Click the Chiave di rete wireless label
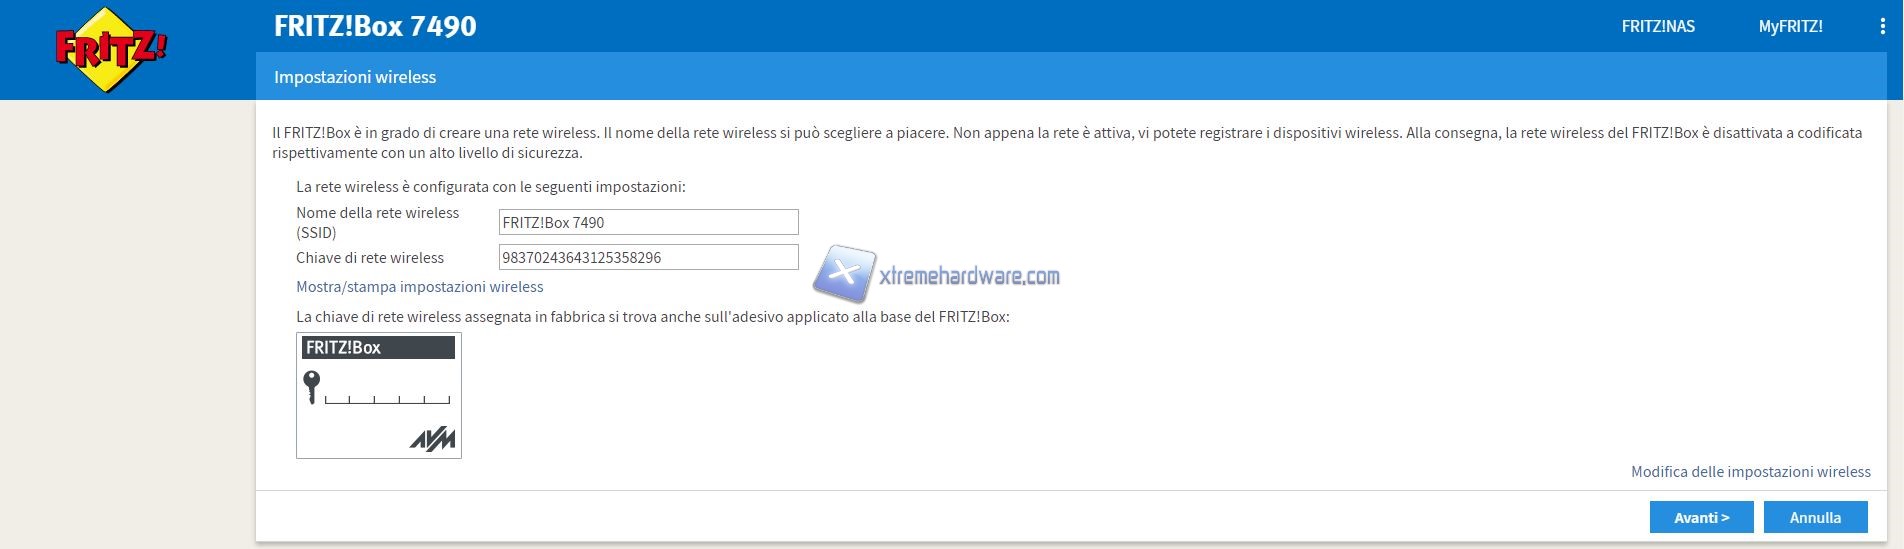 pyautogui.click(x=369, y=258)
